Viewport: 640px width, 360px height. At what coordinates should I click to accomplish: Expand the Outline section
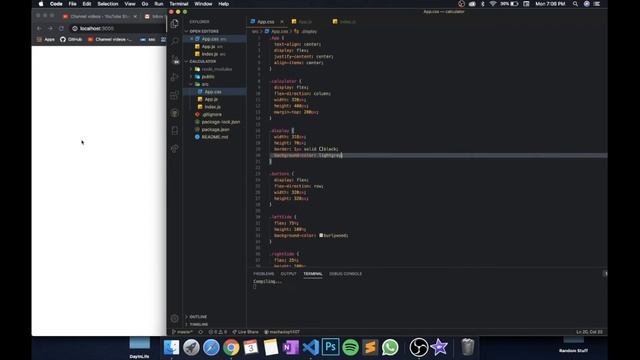[198, 317]
